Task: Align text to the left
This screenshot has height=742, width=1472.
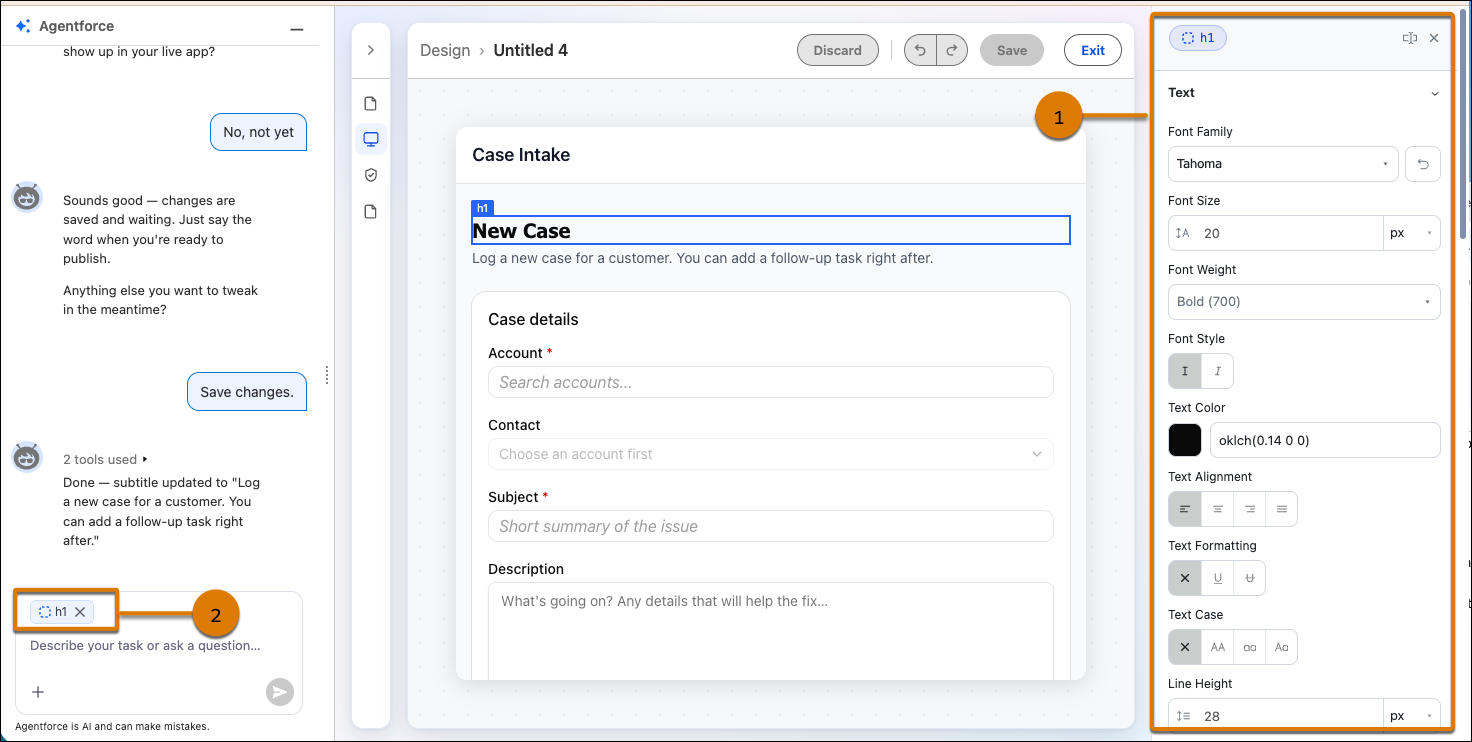Action: (1185, 509)
